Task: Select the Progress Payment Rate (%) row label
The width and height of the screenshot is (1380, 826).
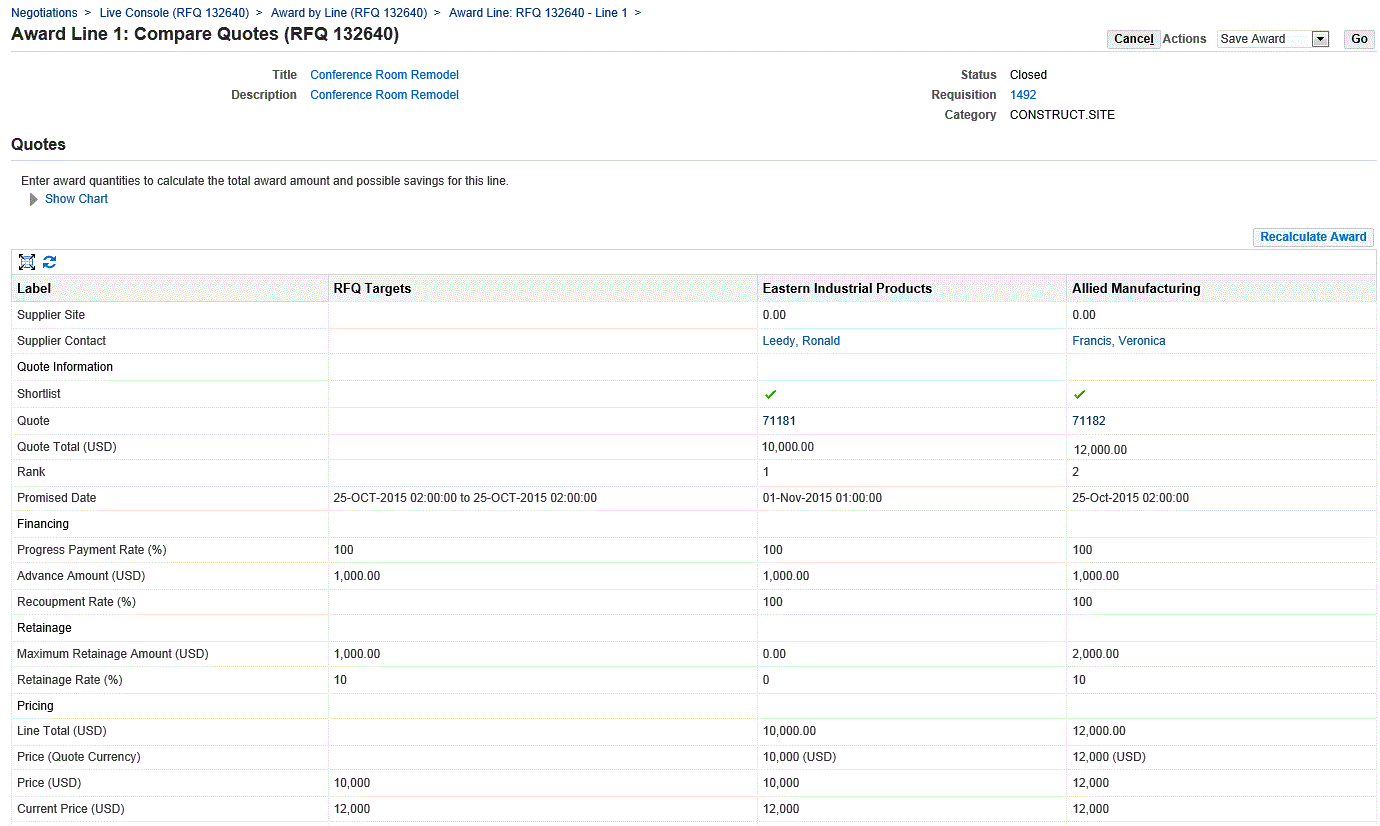Action: (x=91, y=550)
